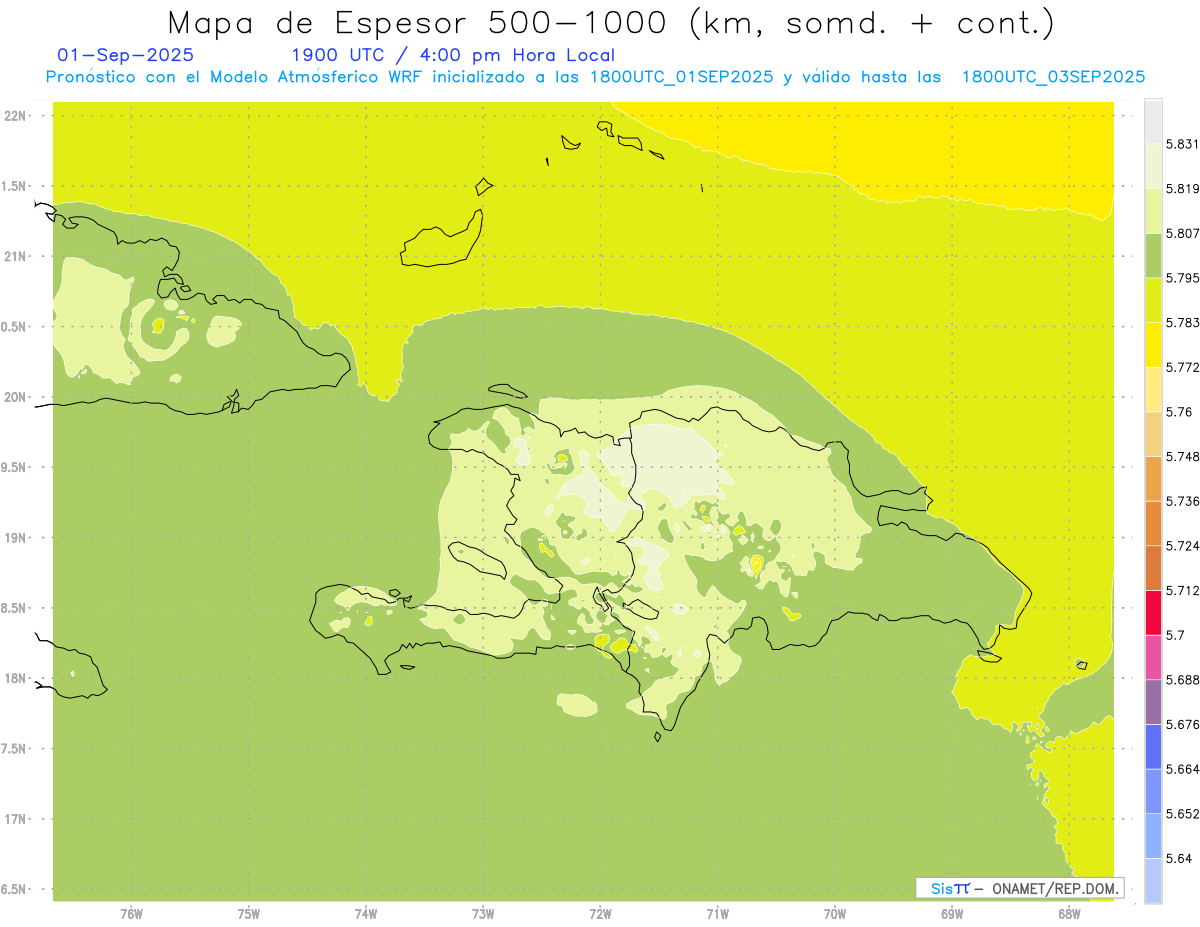Select the date text '01-Sep-2025'

(126, 55)
